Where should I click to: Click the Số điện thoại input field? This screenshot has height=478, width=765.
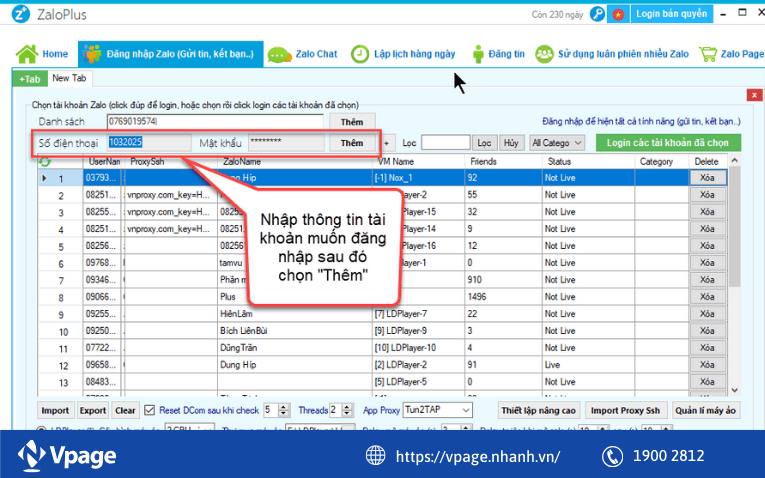point(149,142)
